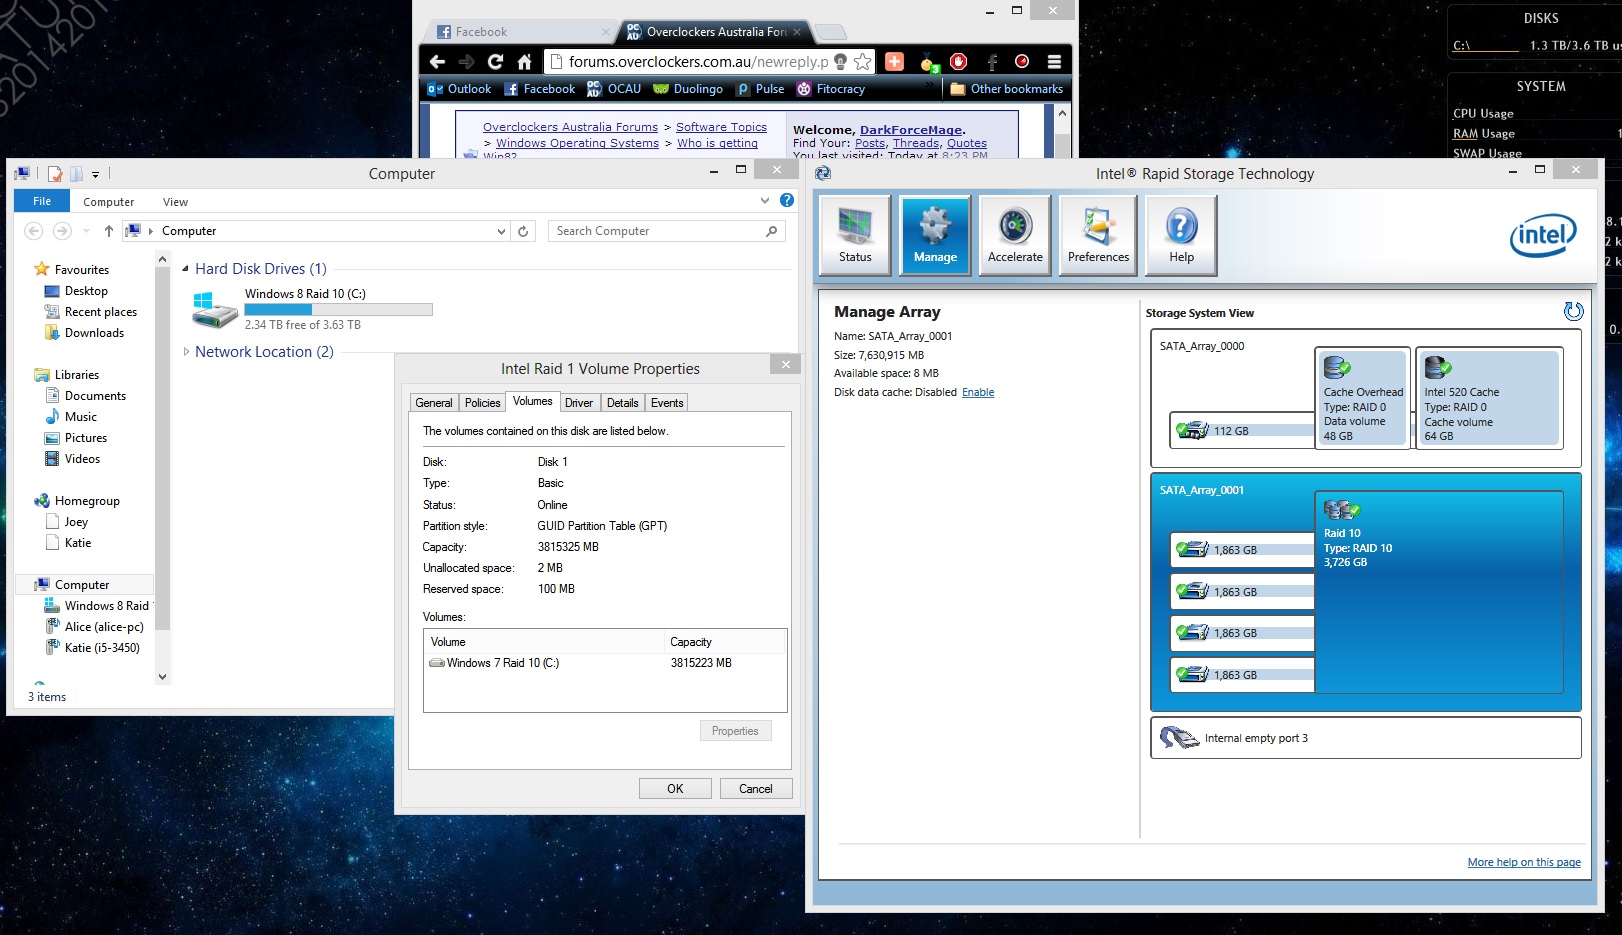Open the Overclockers Australia Forums link
Viewport: 1622px width, 935px height.
(x=570, y=127)
